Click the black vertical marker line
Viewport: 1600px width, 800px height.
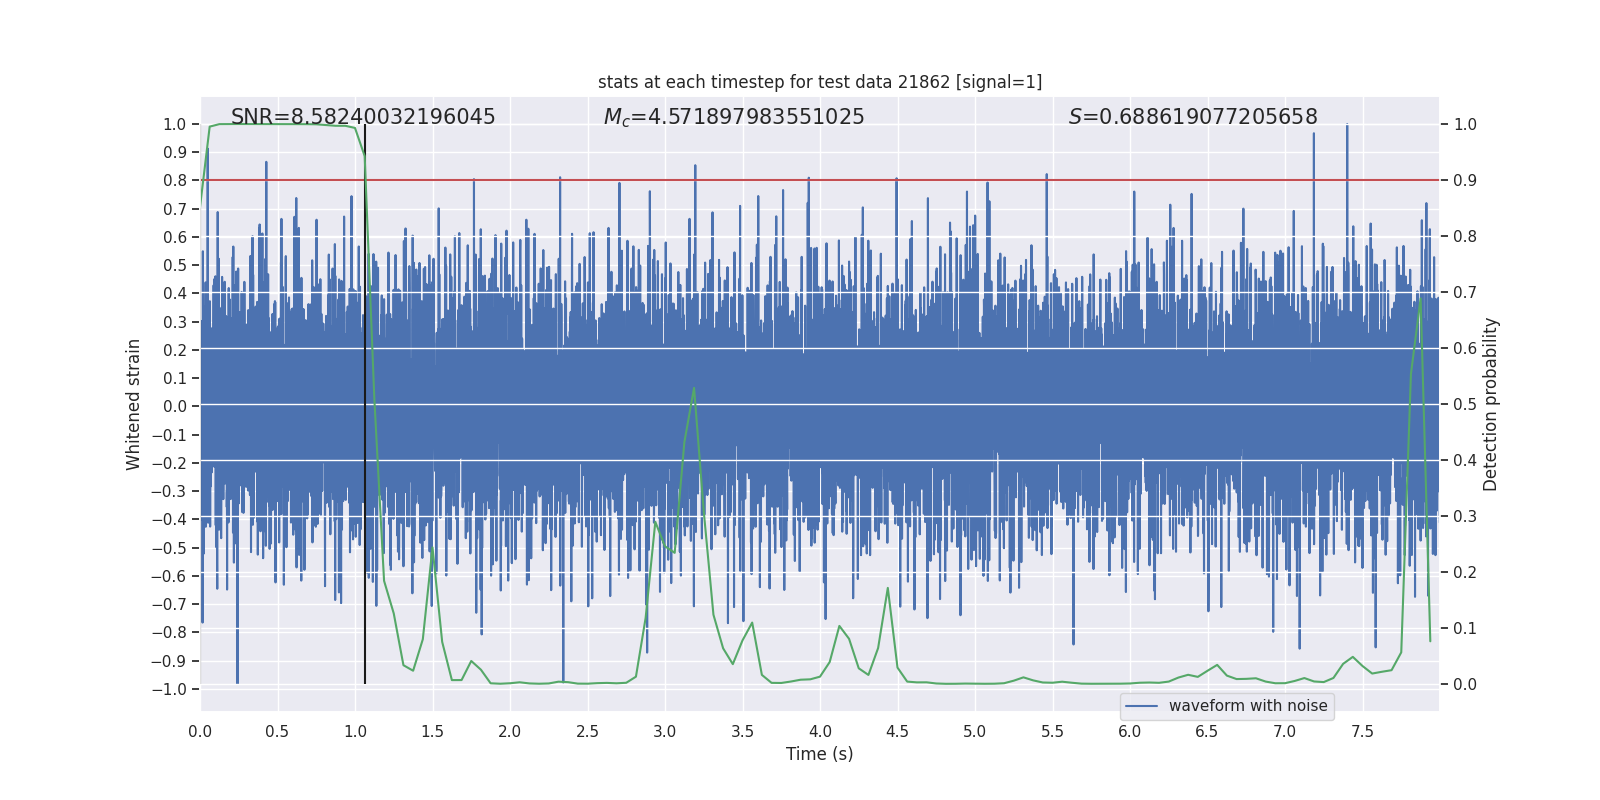[x=365, y=404]
